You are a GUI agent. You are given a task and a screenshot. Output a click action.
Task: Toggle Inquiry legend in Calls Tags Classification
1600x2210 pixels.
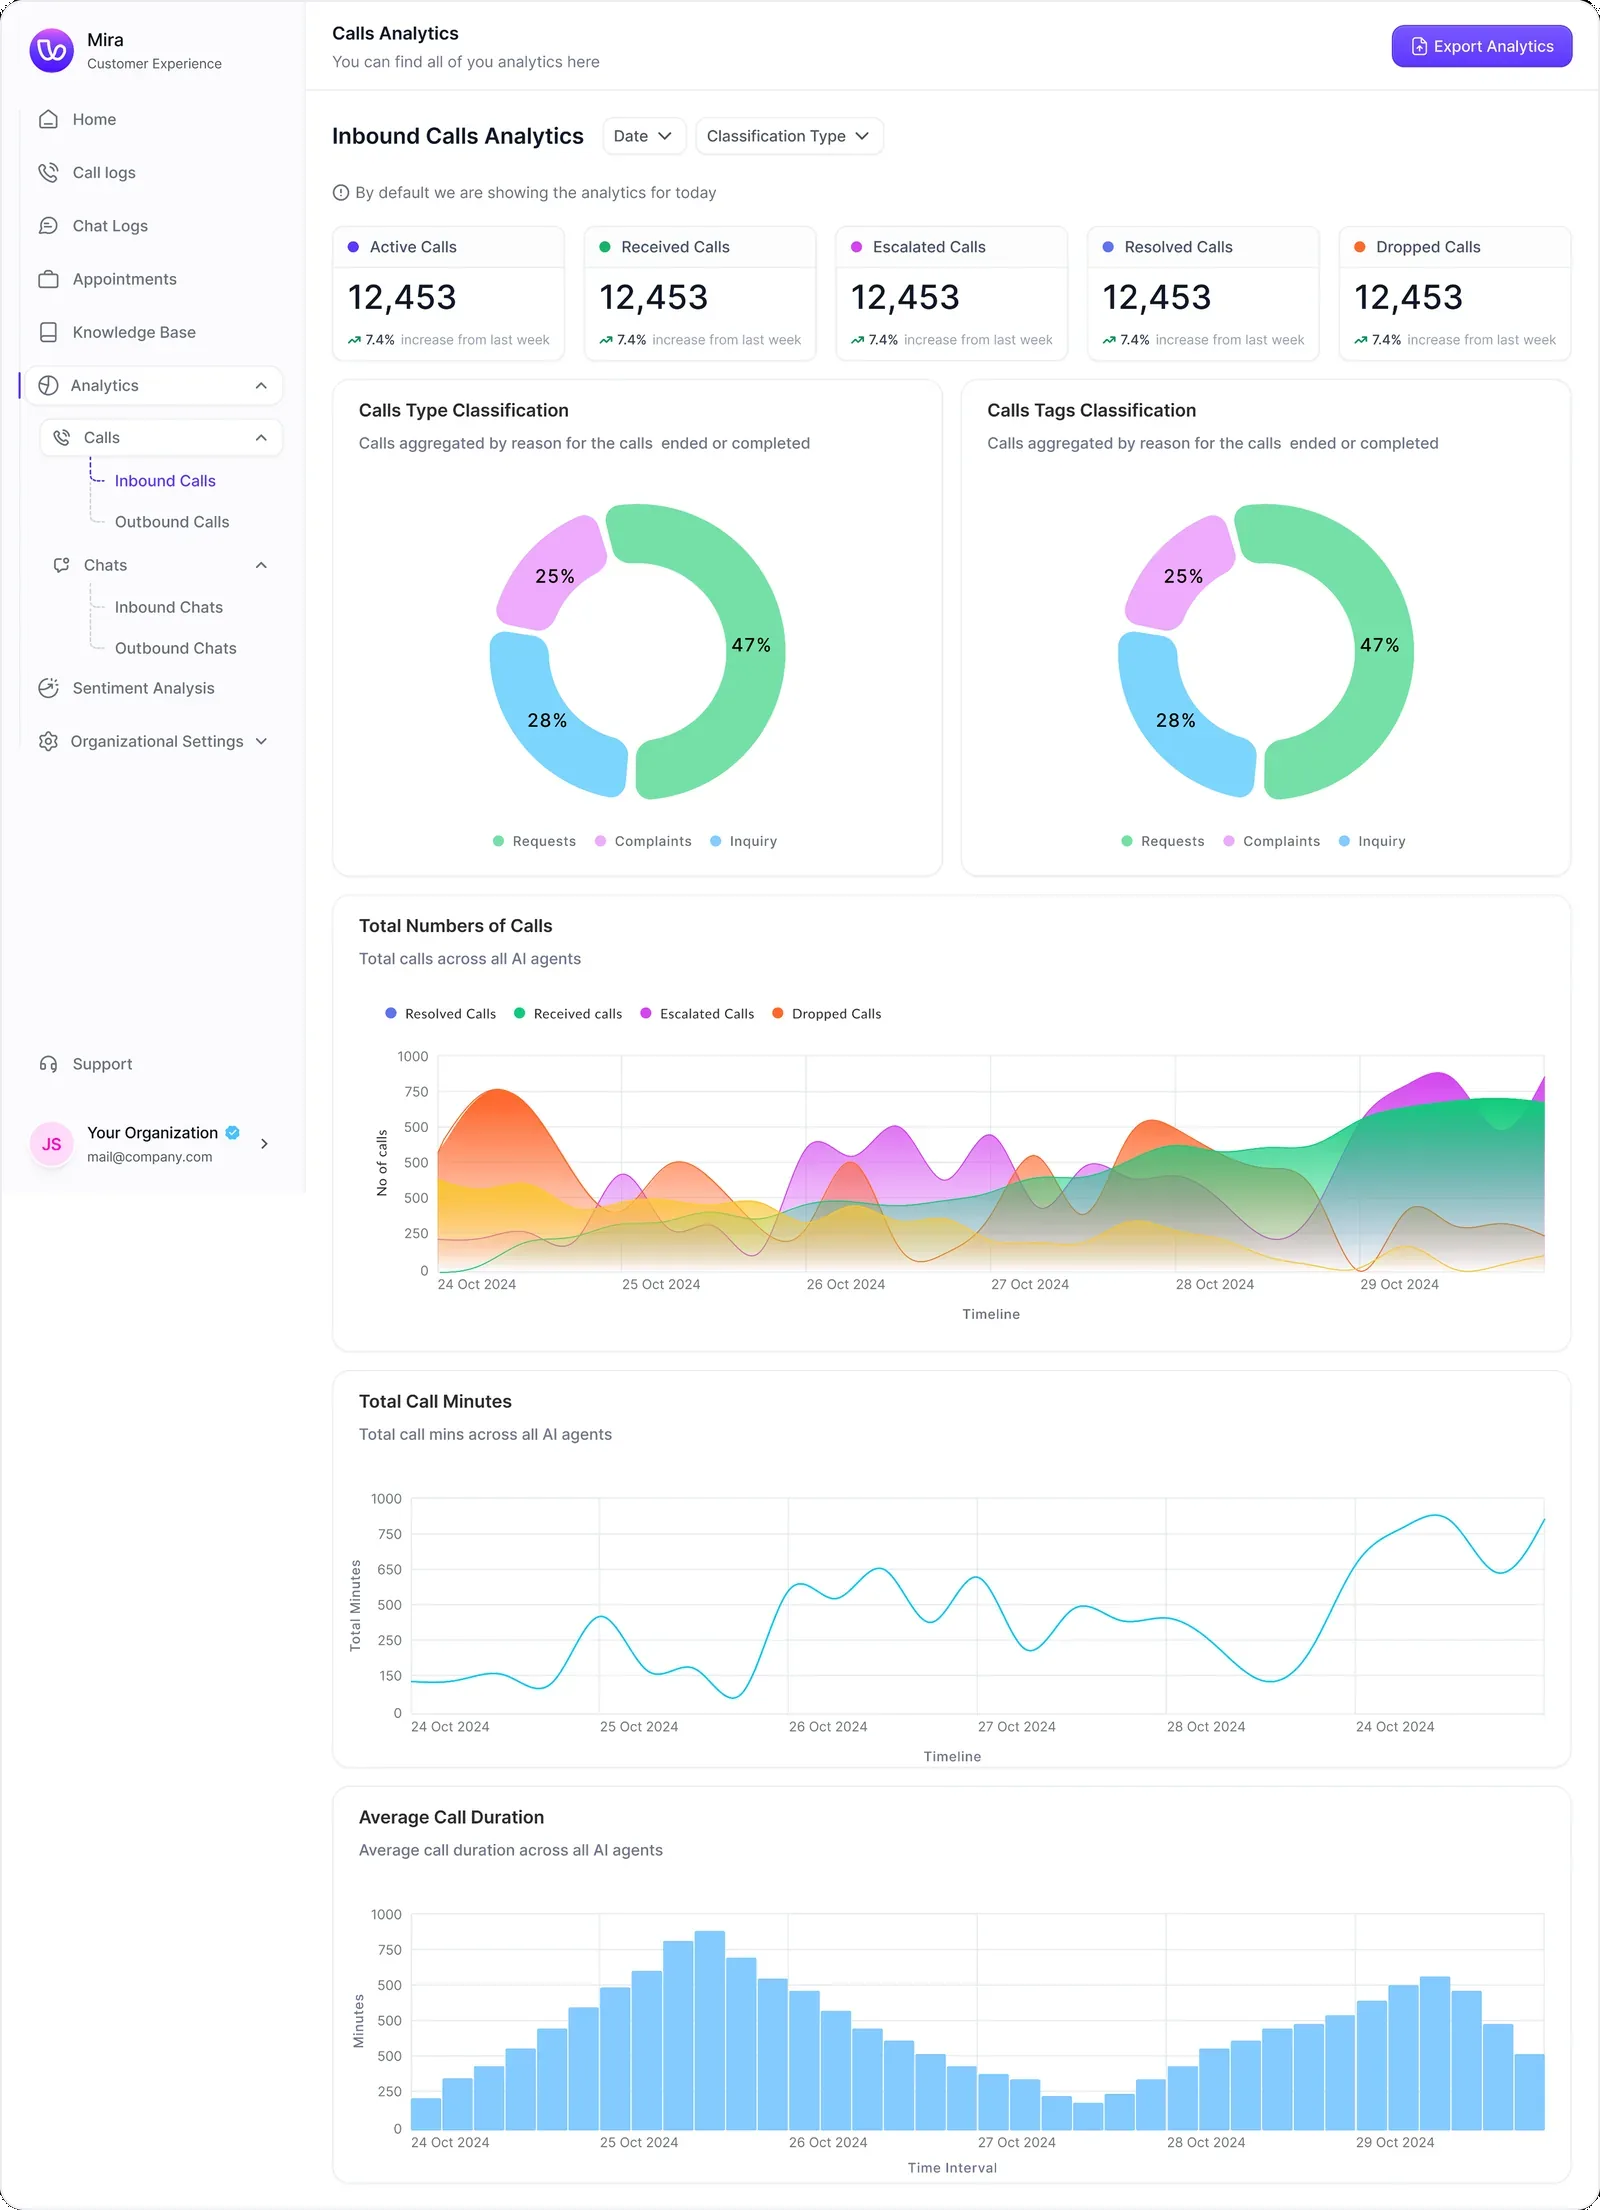point(1372,841)
